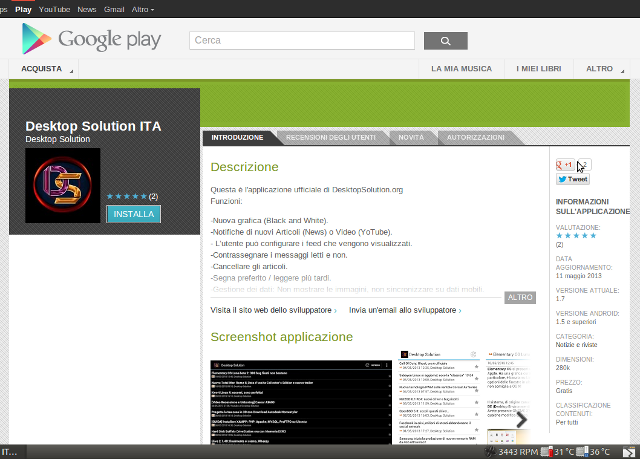The image size is (640, 459).
Task: Click the Google +1 button
Action: point(565,165)
